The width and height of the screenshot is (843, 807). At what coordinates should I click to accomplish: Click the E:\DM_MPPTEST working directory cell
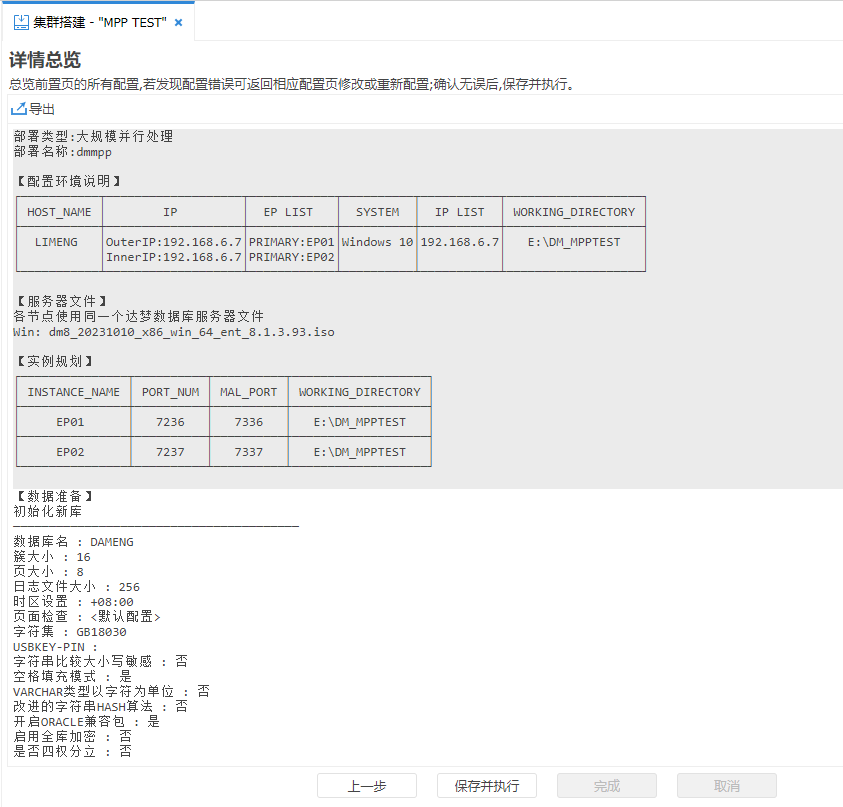click(573, 242)
